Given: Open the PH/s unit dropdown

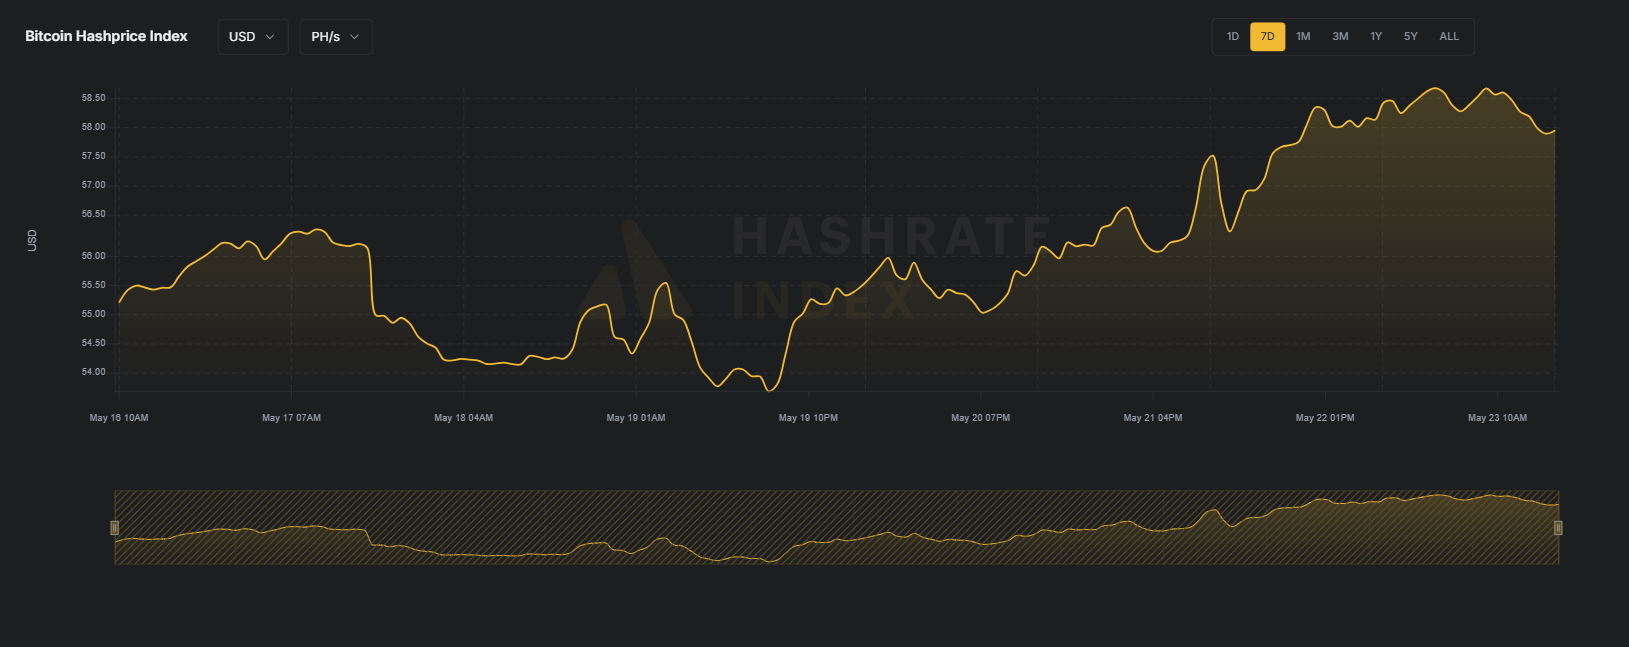Looking at the screenshot, I should [336, 37].
